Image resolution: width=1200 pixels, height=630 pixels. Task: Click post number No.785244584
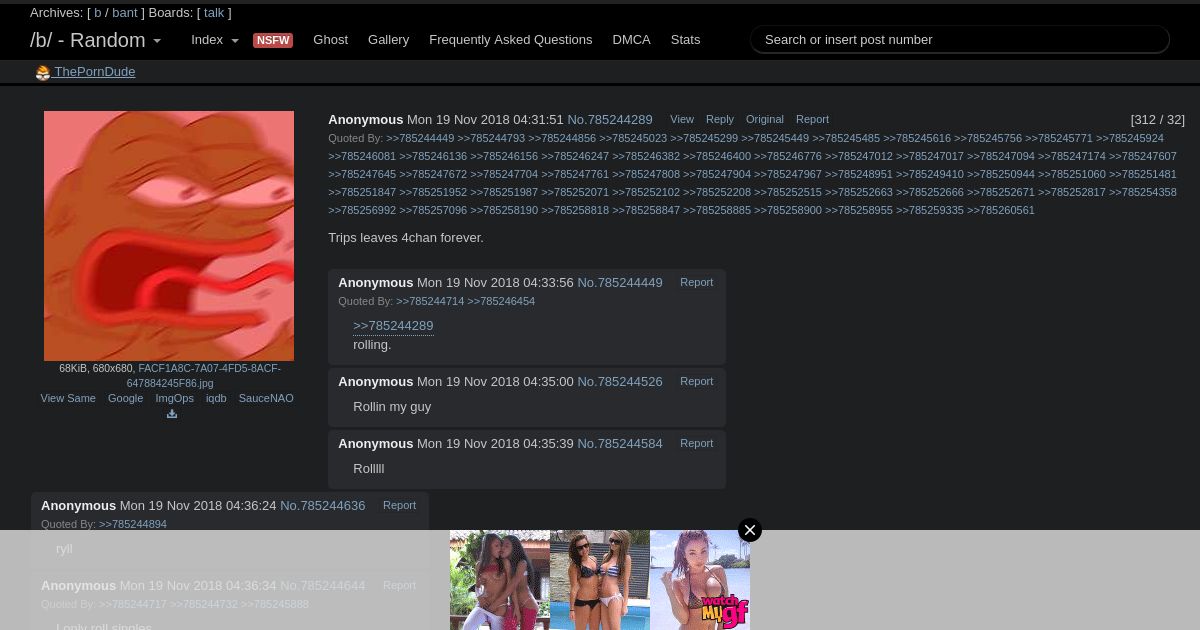[620, 443]
